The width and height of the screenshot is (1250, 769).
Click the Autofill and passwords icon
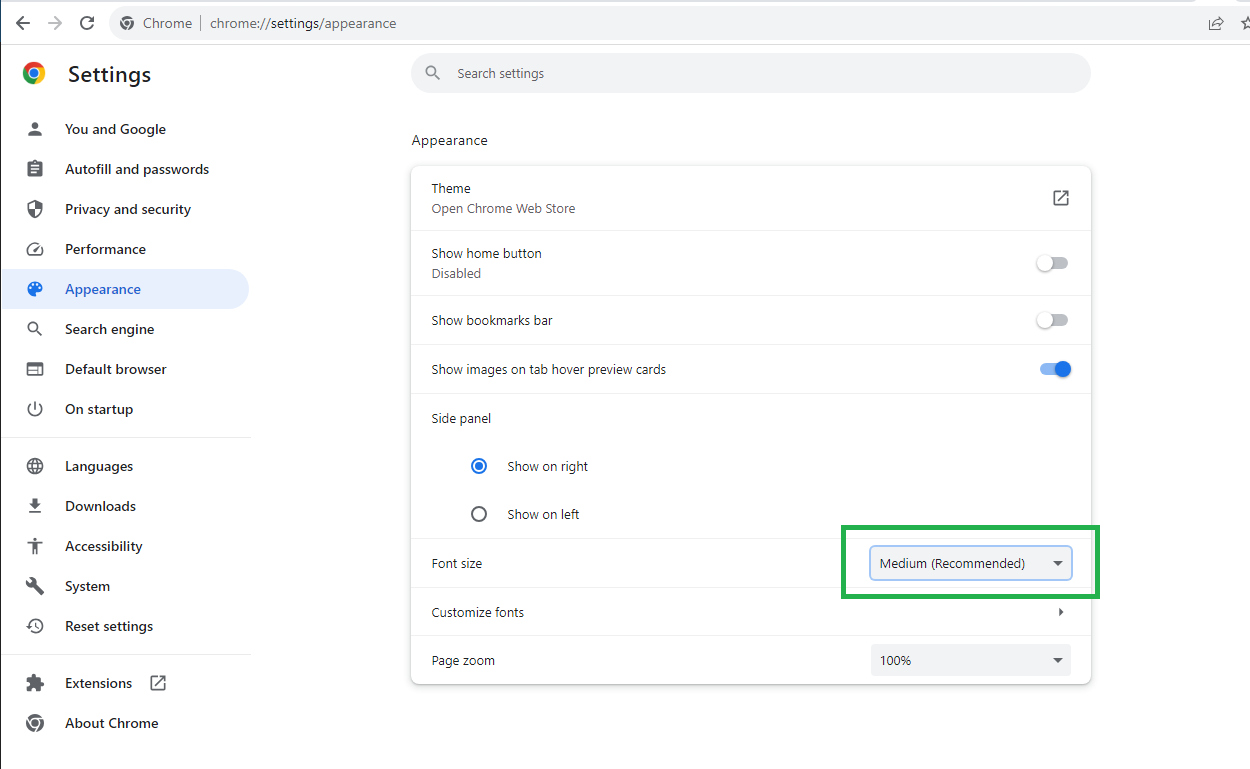pos(35,168)
